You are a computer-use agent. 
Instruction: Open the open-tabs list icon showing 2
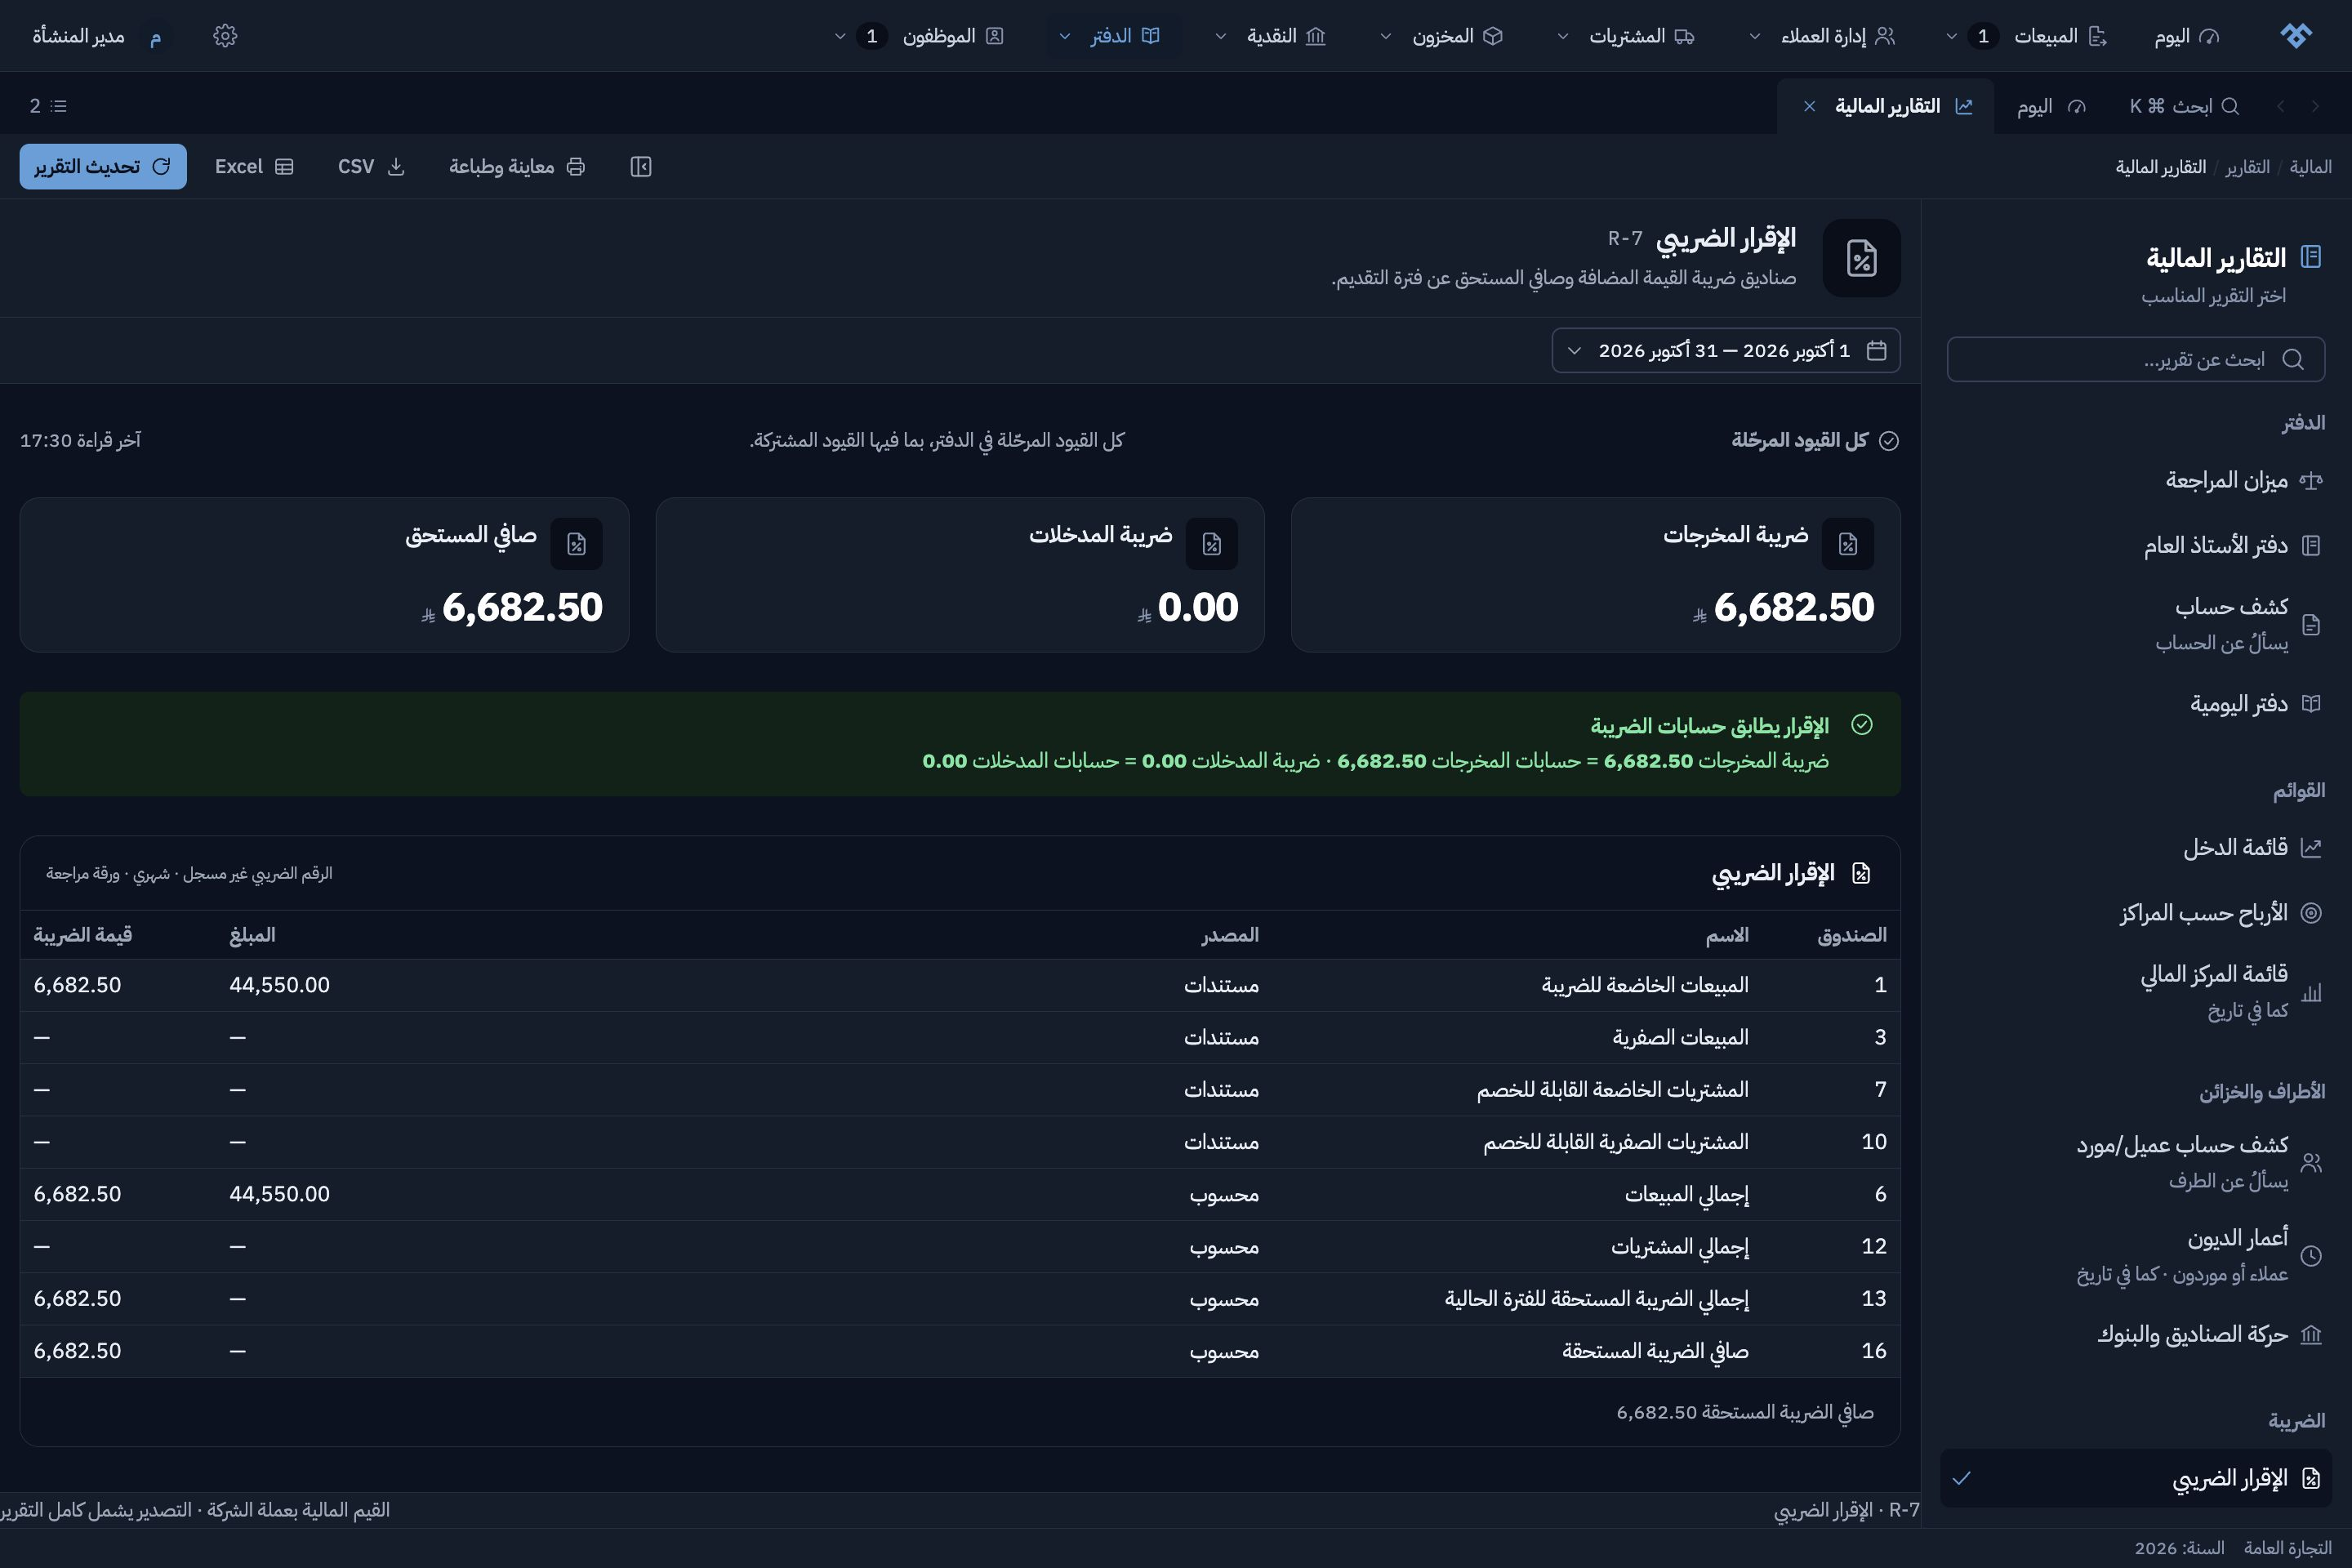(x=48, y=106)
